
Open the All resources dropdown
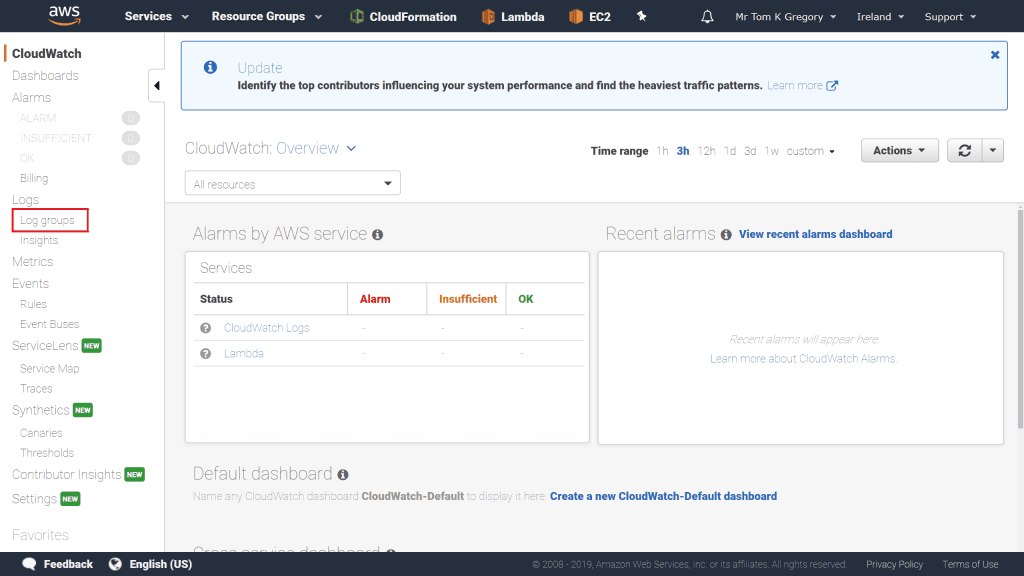point(293,184)
